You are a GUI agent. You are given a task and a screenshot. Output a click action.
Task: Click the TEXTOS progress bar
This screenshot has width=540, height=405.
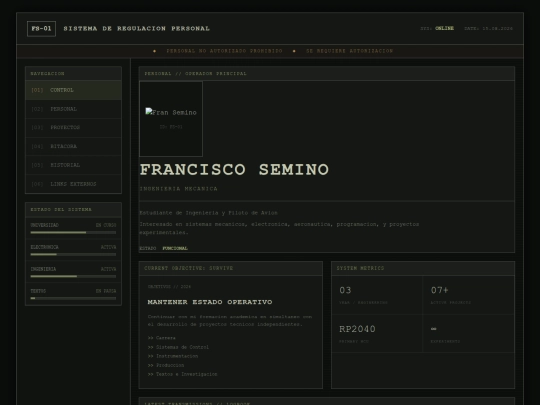[73, 298]
